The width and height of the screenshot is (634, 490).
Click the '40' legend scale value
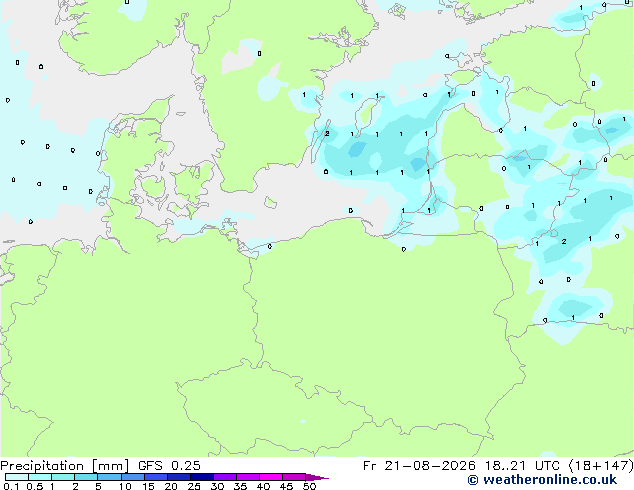pos(263,486)
